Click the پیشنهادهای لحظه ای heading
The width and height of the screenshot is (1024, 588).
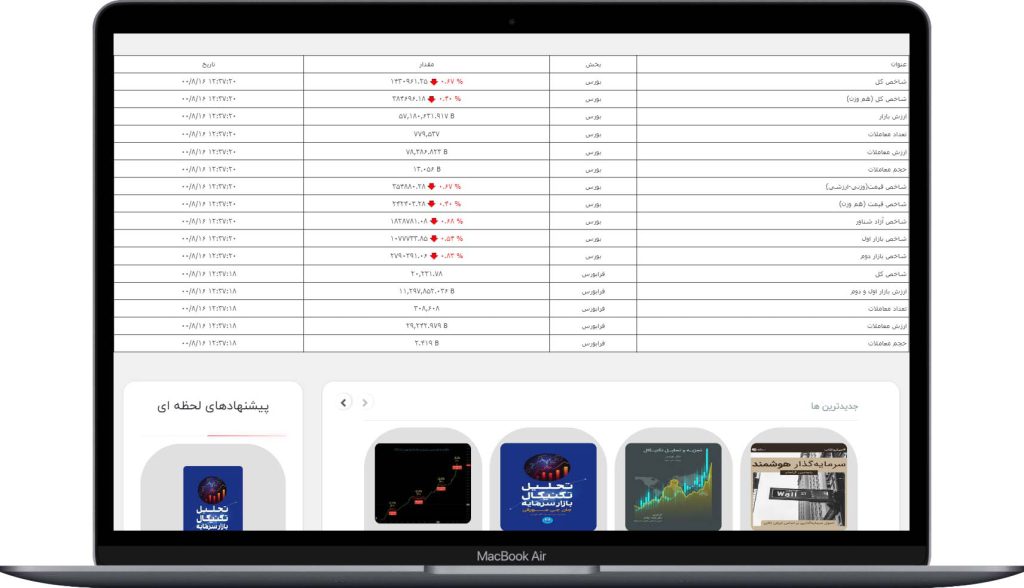click(213, 406)
